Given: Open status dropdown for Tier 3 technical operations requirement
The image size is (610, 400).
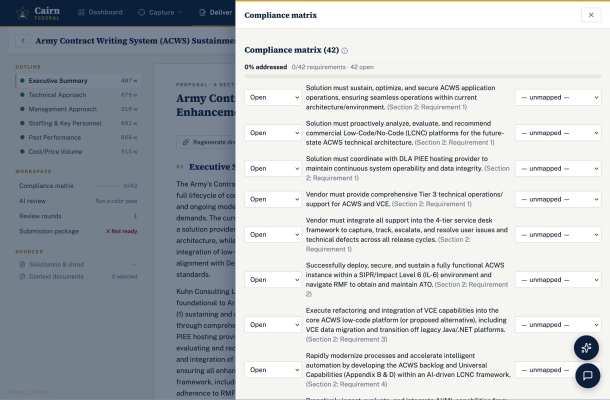Looking at the screenshot, I should click(273, 199).
